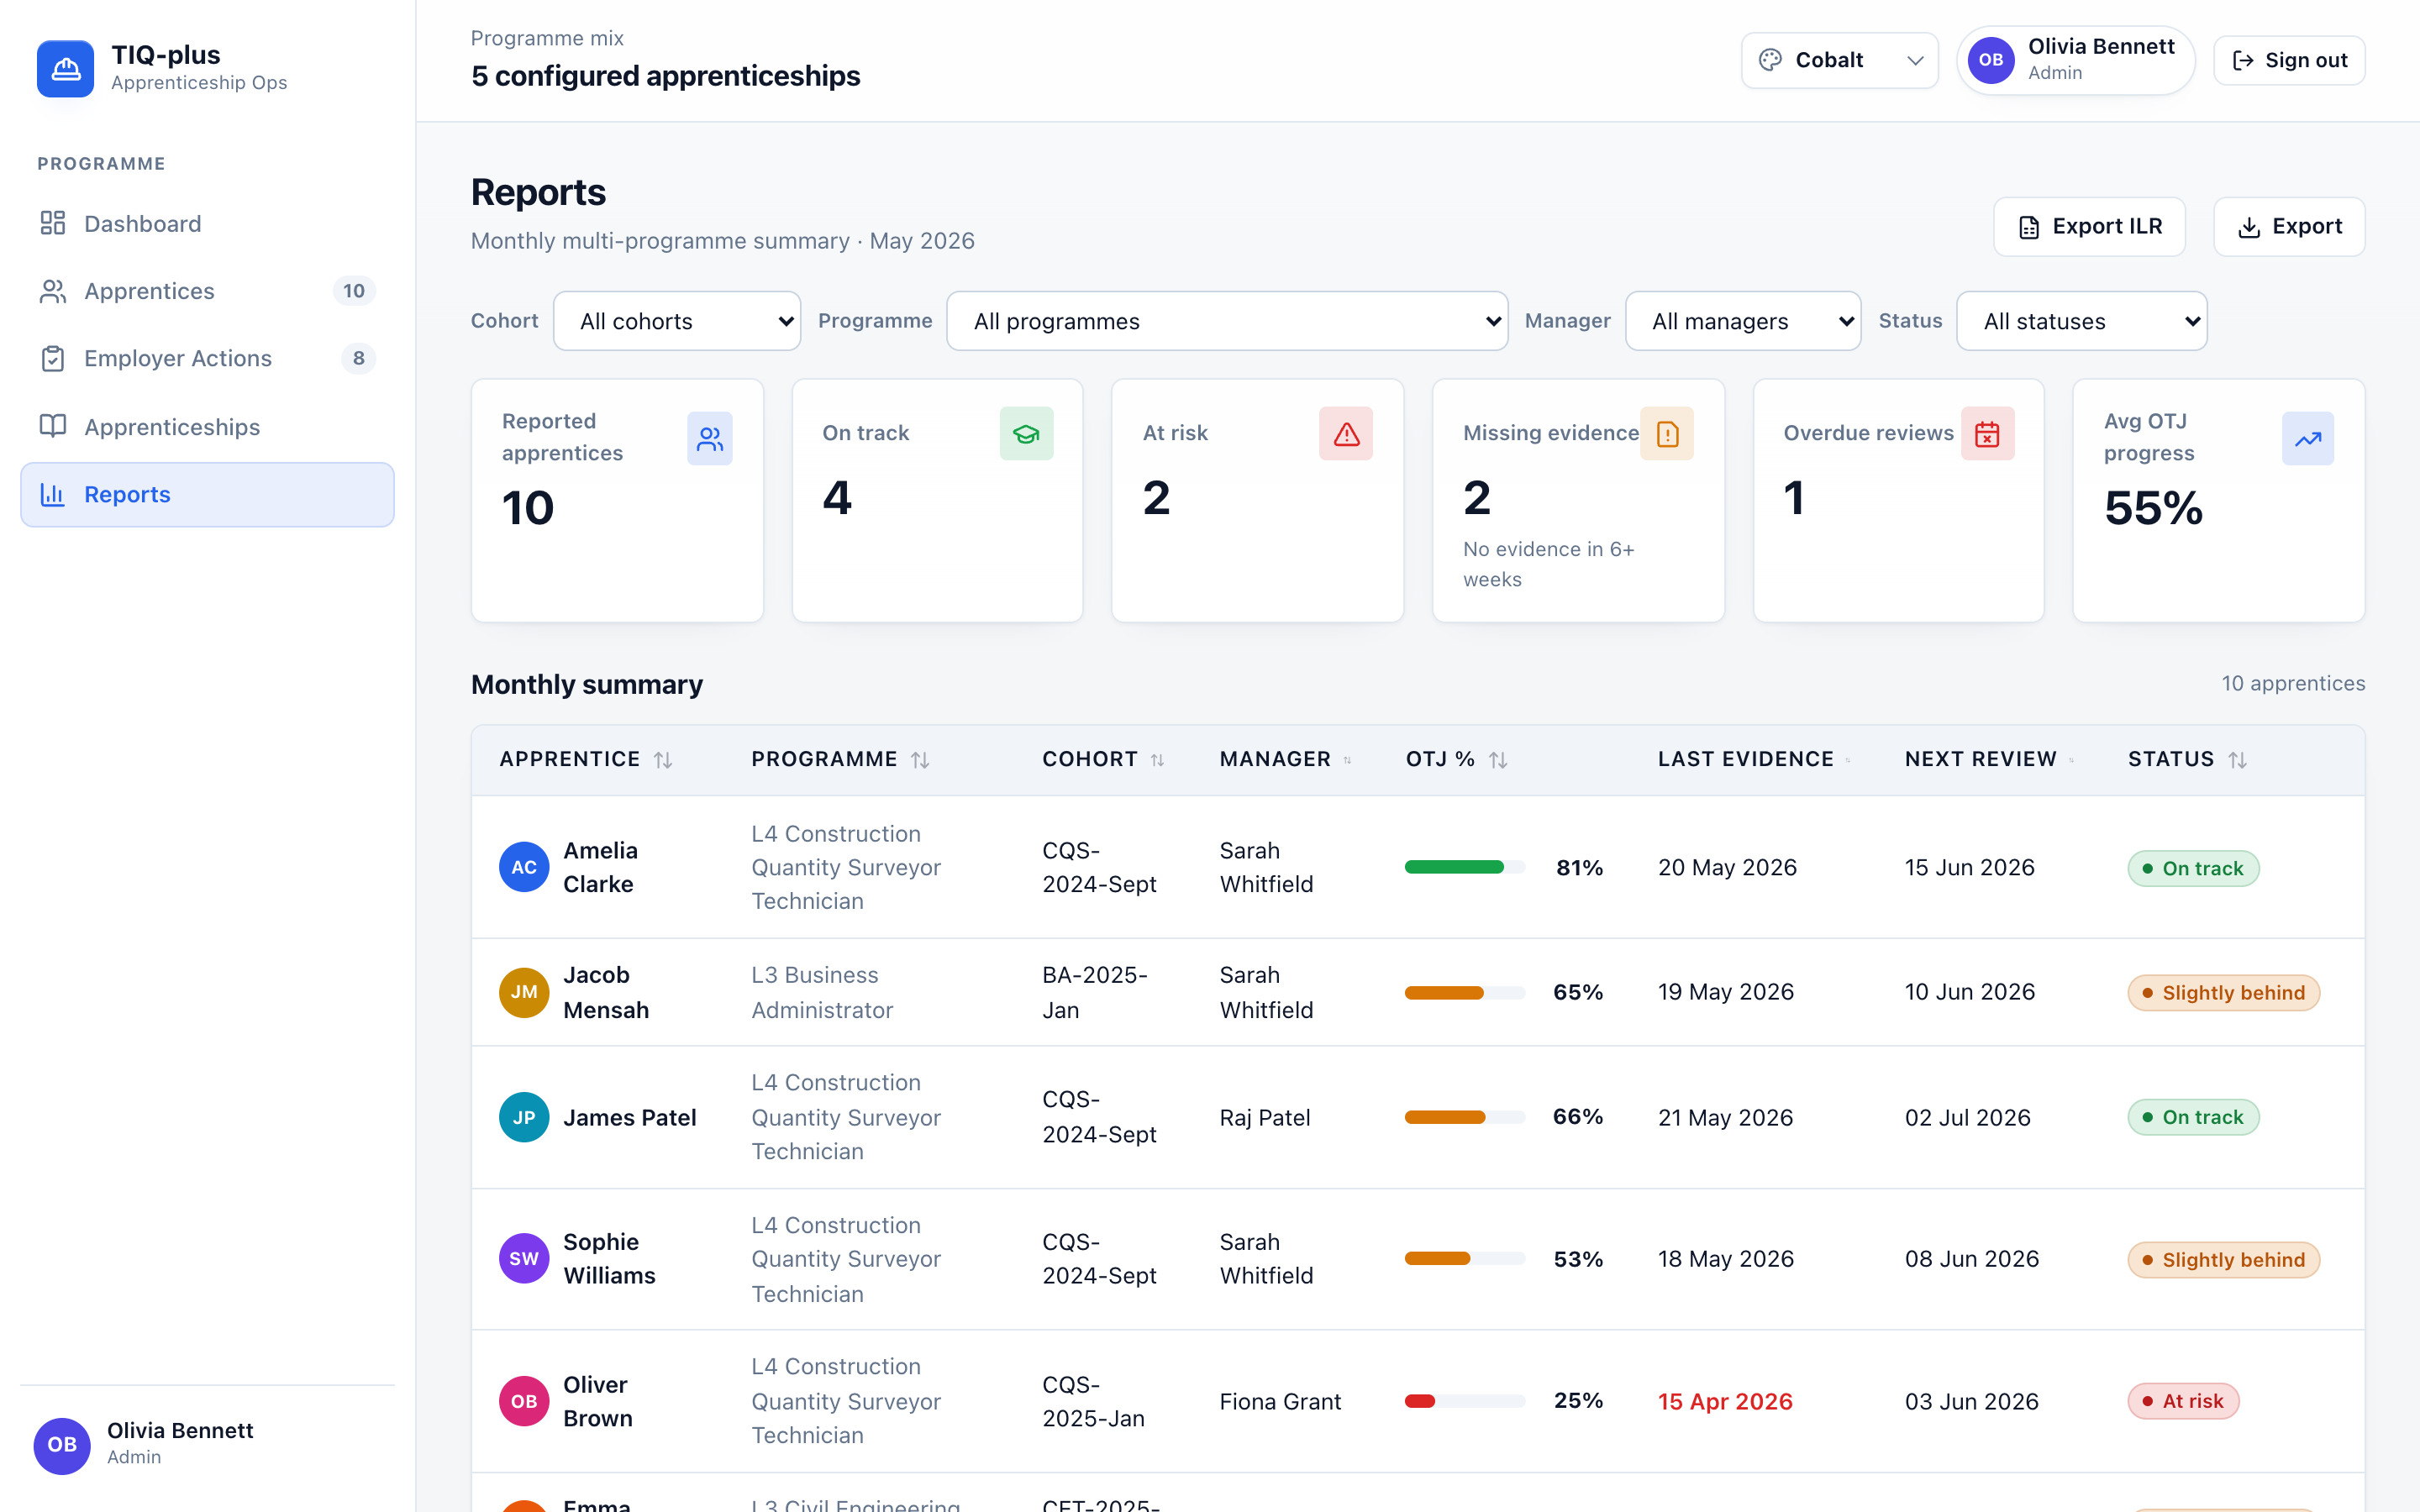Image resolution: width=2420 pixels, height=1512 pixels.
Task: Open the Apprentices section
Action: click(207, 291)
